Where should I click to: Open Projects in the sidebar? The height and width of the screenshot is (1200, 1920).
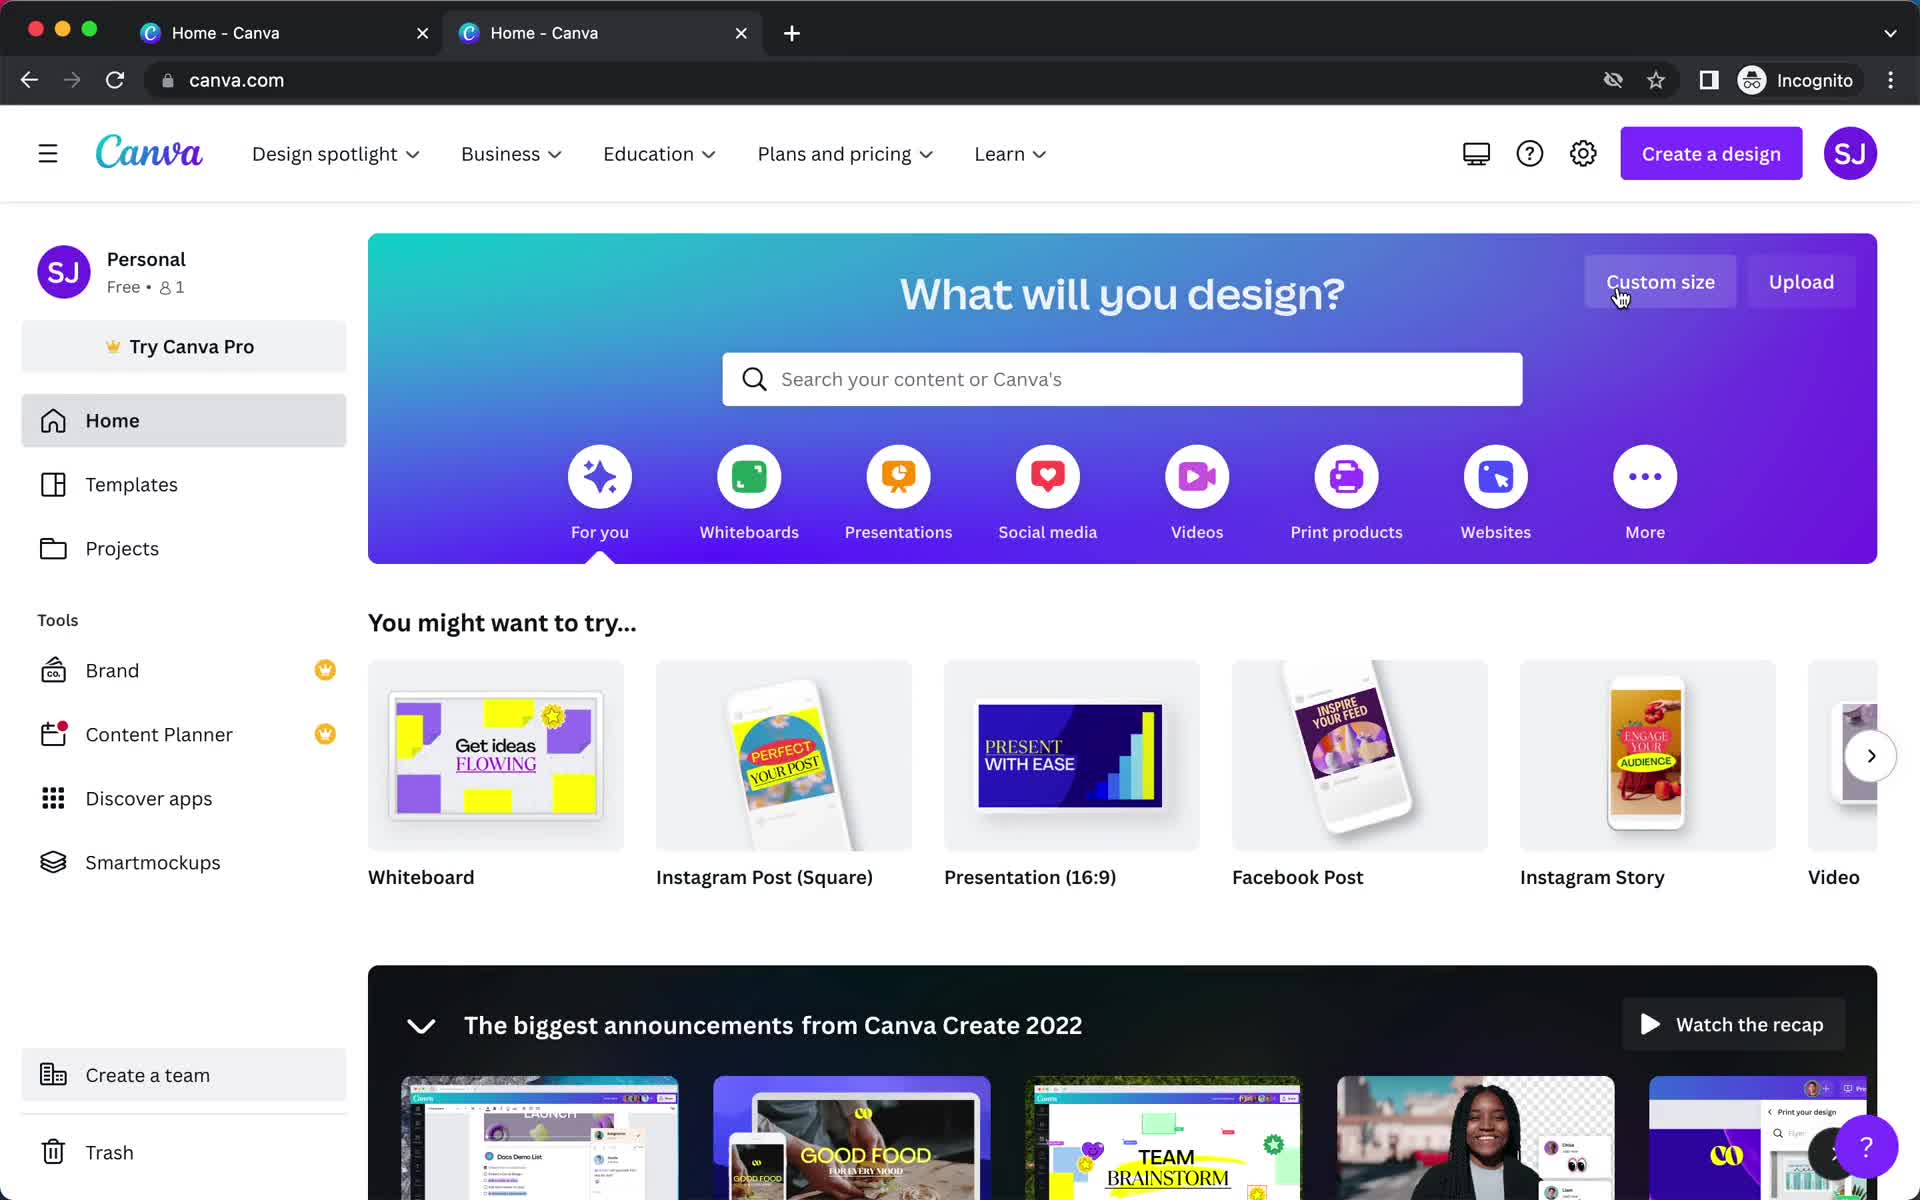[x=184, y=549]
